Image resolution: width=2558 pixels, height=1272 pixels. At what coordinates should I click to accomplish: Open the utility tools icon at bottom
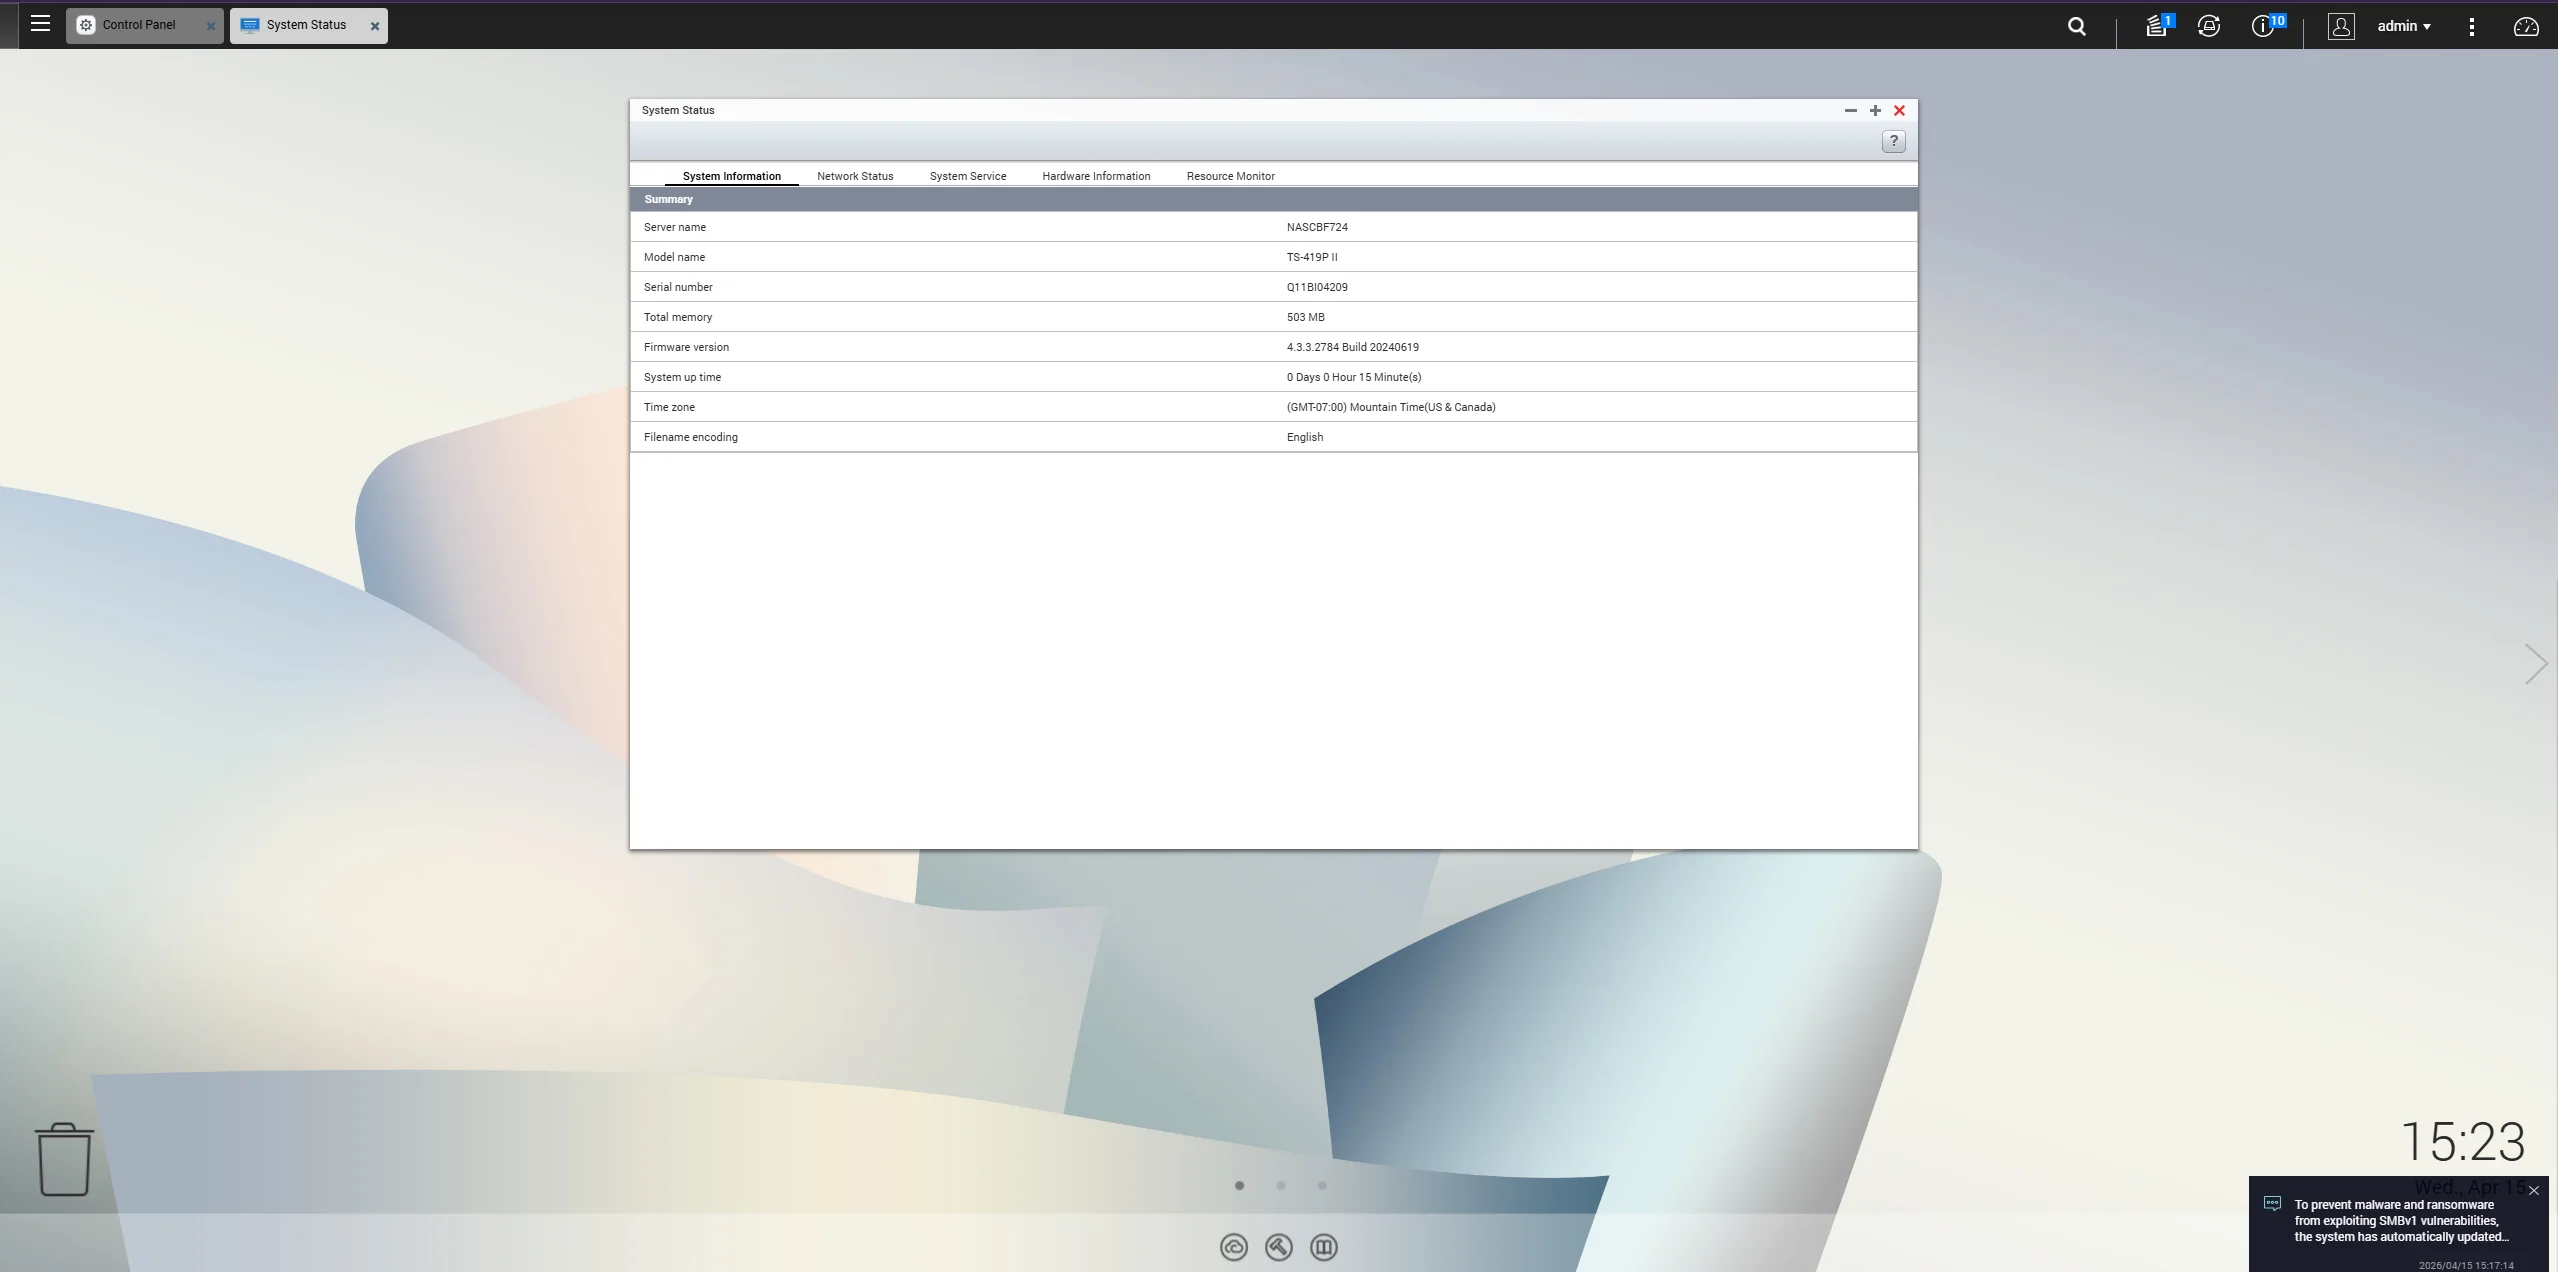(x=1279, y=1247)
